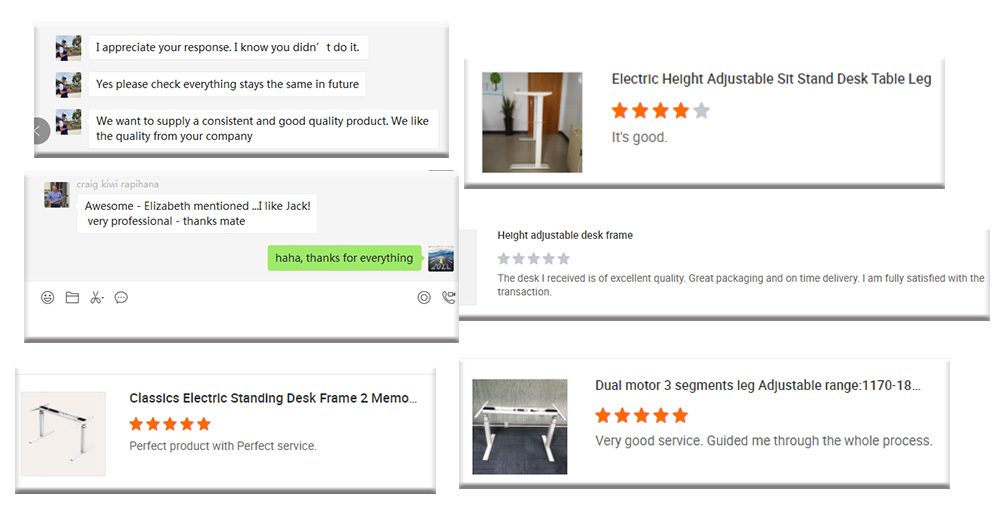Open chat history speech bubble icon
This screenshot has width=1000, height=524.
point(121,298)
